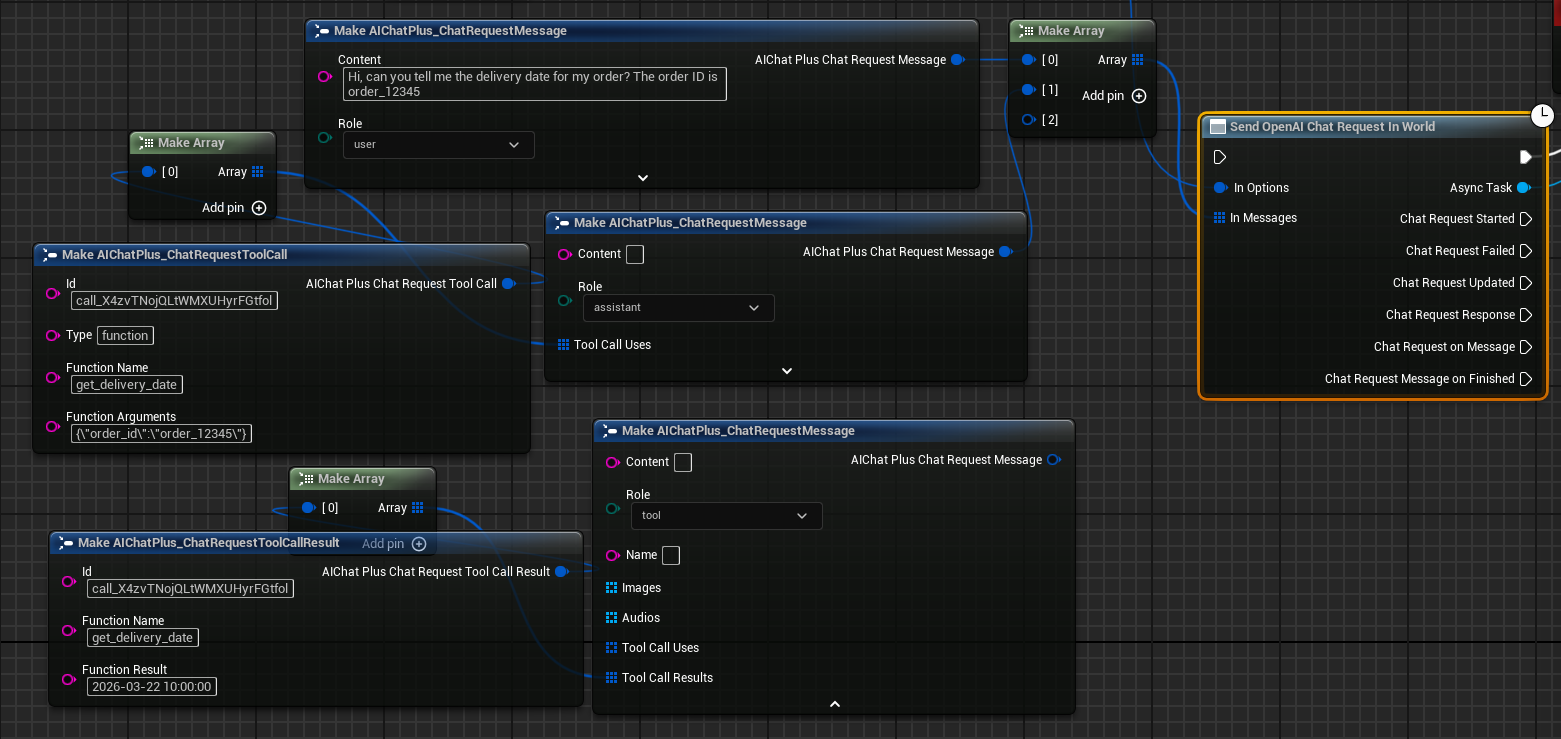Open the Role dropdown showing user
The image size is (1561, 739).
click(438, 145)
